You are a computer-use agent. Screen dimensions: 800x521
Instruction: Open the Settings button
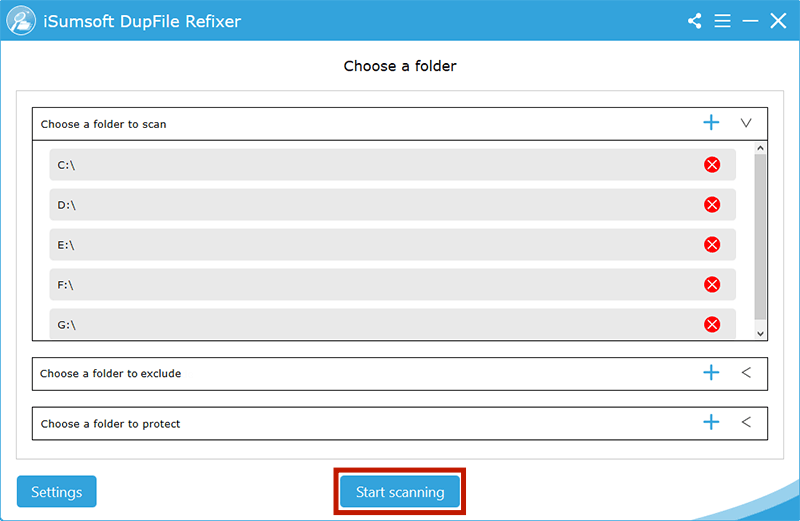(57, 491)
